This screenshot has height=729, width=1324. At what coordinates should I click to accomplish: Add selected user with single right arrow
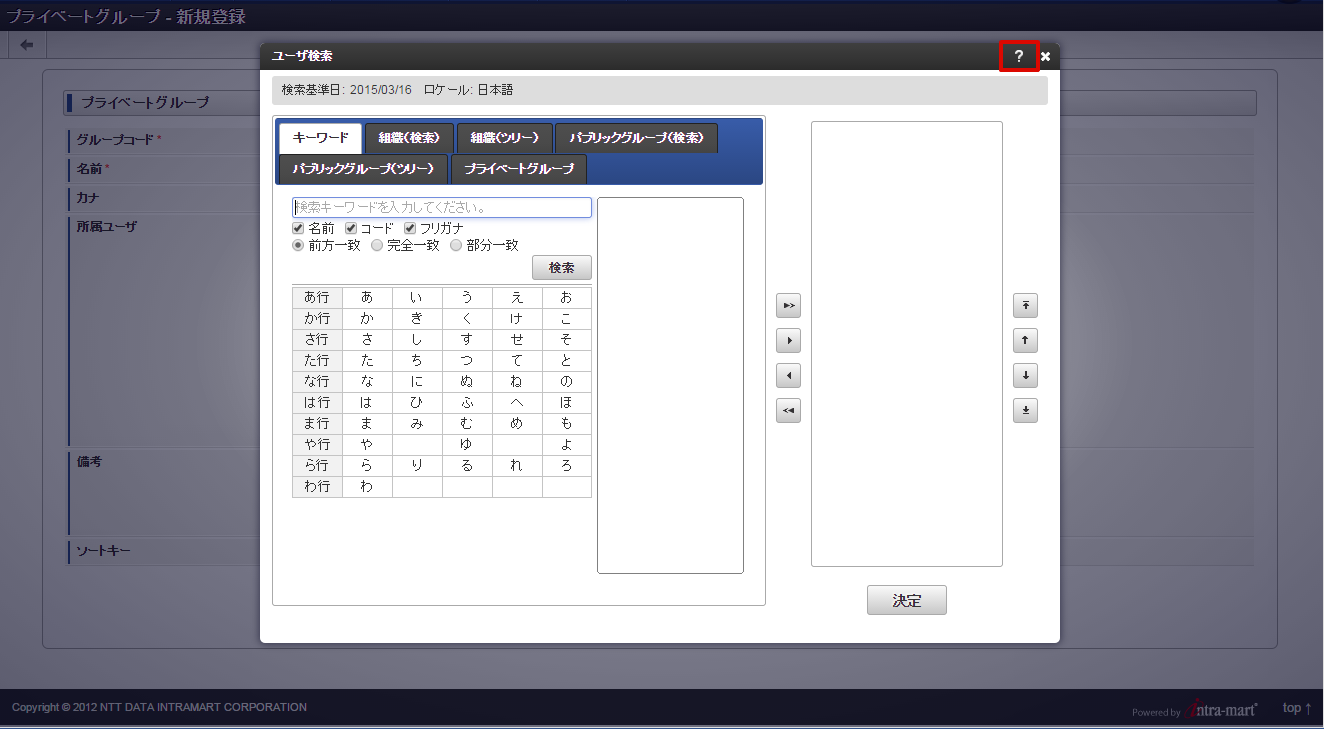tap(788, 341)
